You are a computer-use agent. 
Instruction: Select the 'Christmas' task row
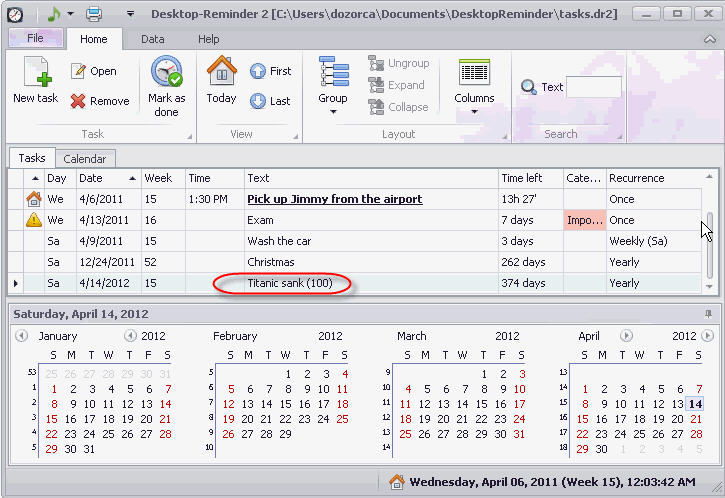pos(354,262)
